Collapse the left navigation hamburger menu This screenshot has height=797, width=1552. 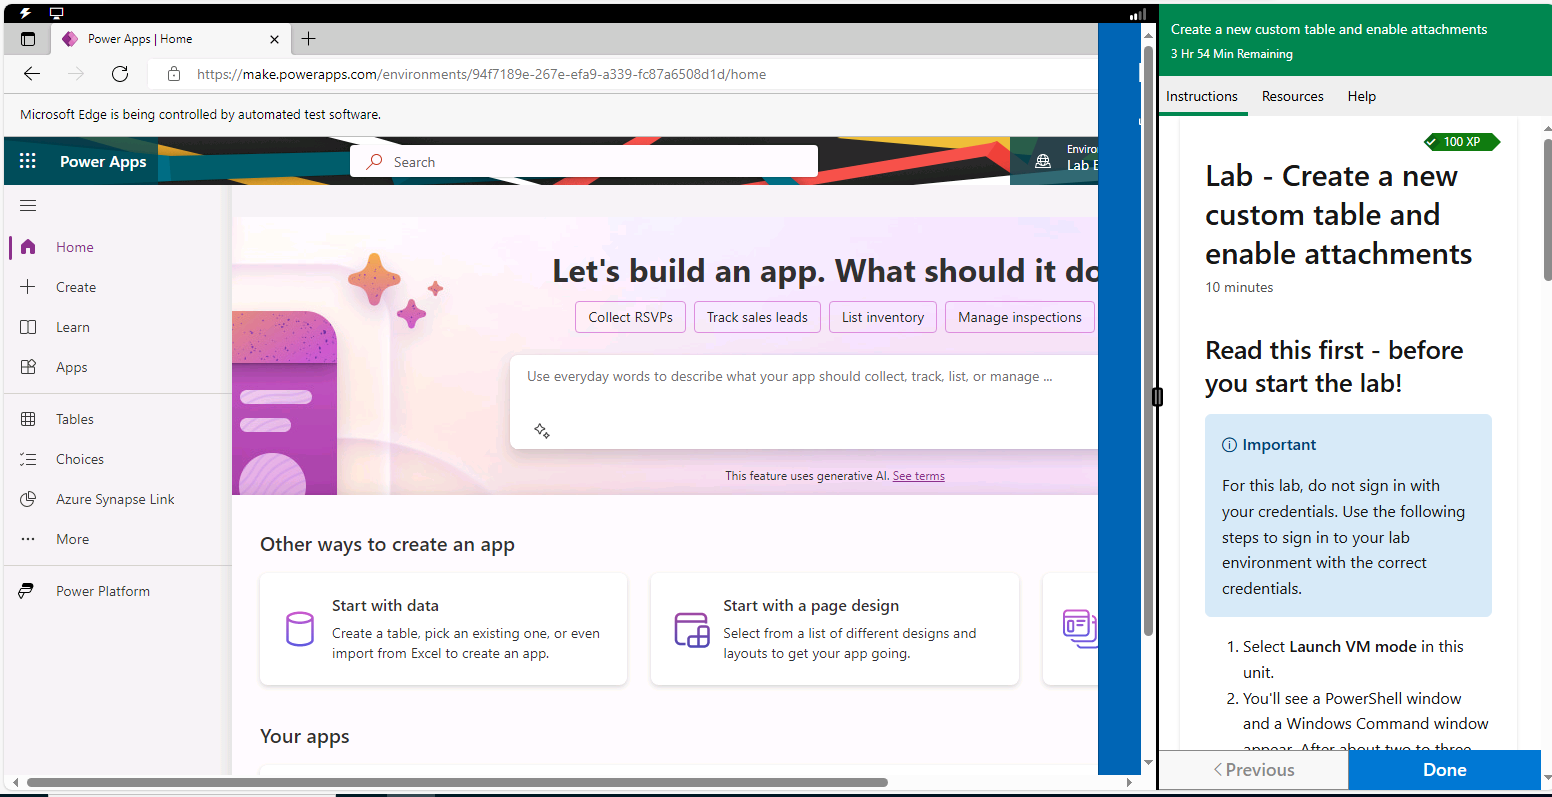(x=28, y=206)
